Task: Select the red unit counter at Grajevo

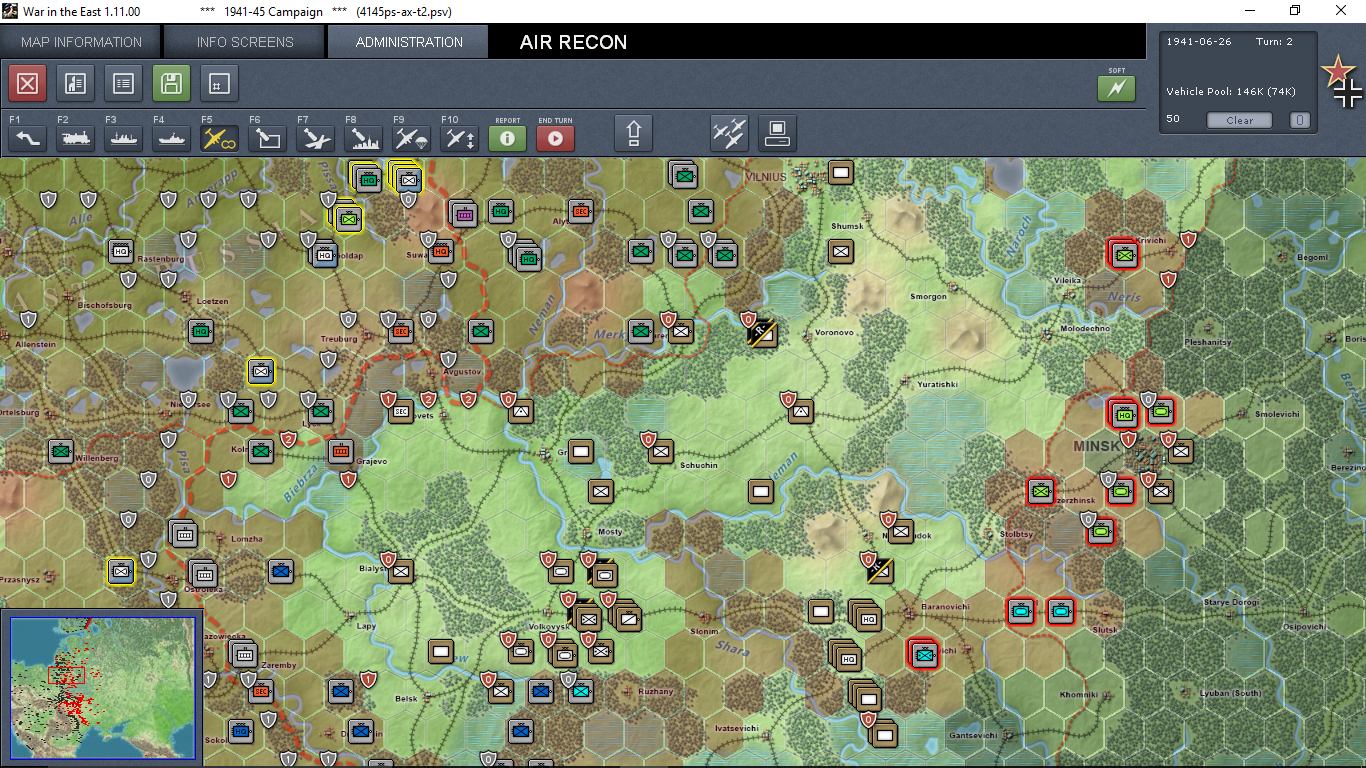Action: pyautogui.click(x=341, y=451)
